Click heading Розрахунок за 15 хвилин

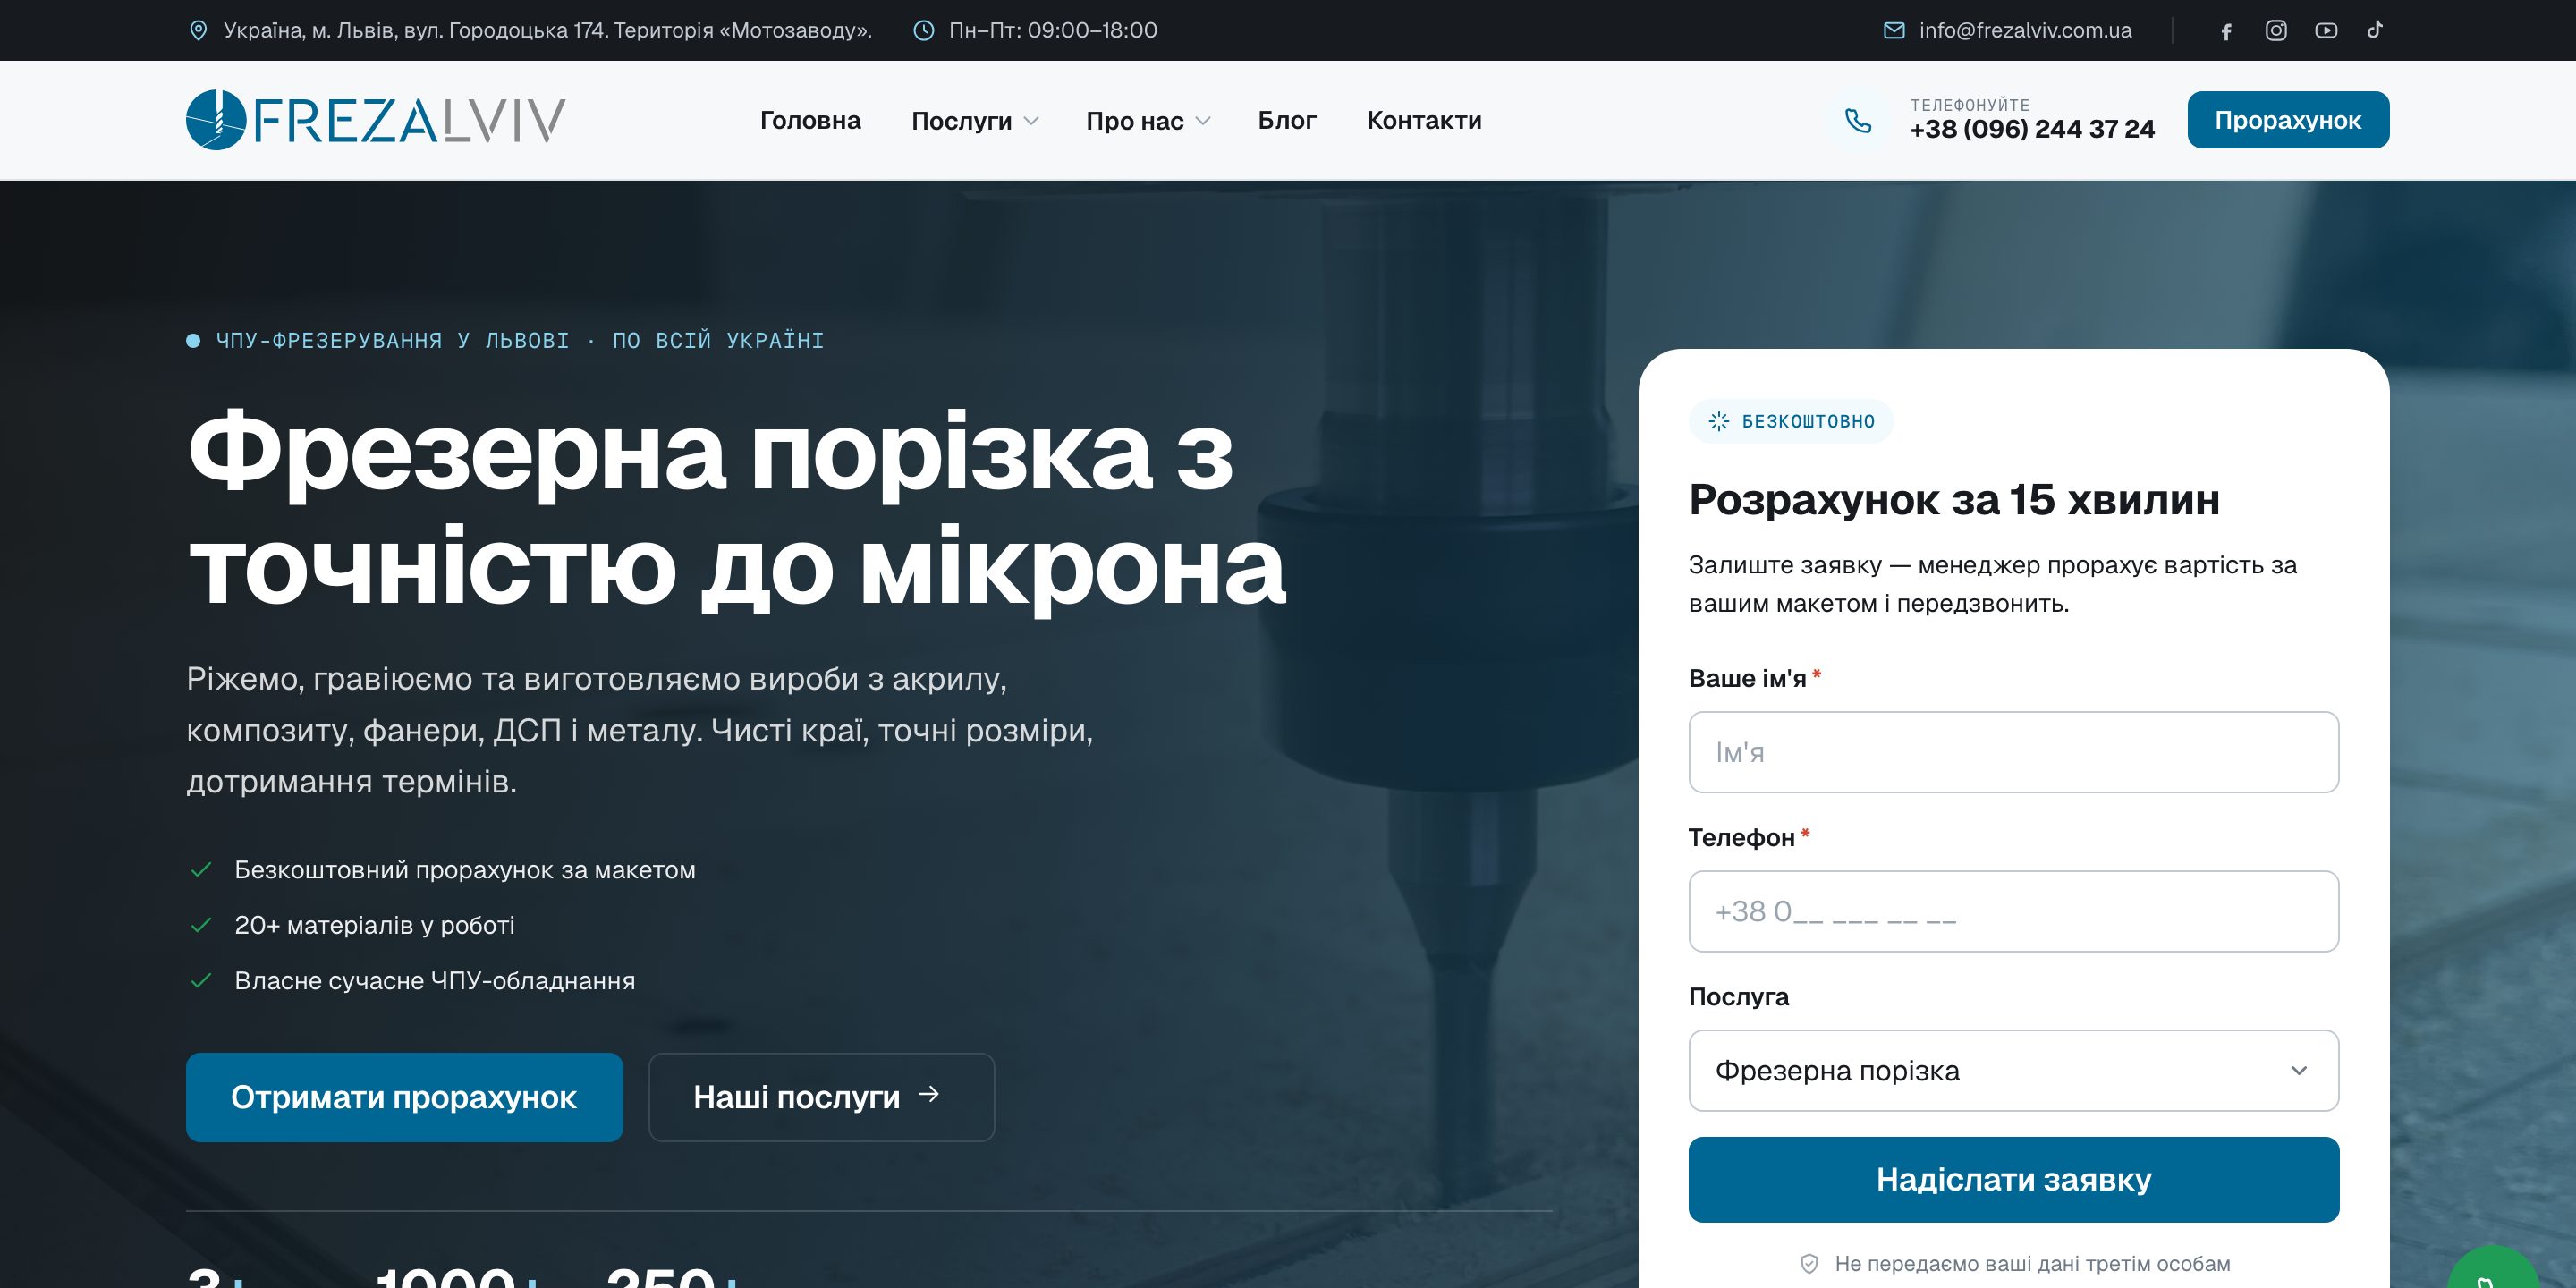pyautogui.click(x=1954, y=499)
